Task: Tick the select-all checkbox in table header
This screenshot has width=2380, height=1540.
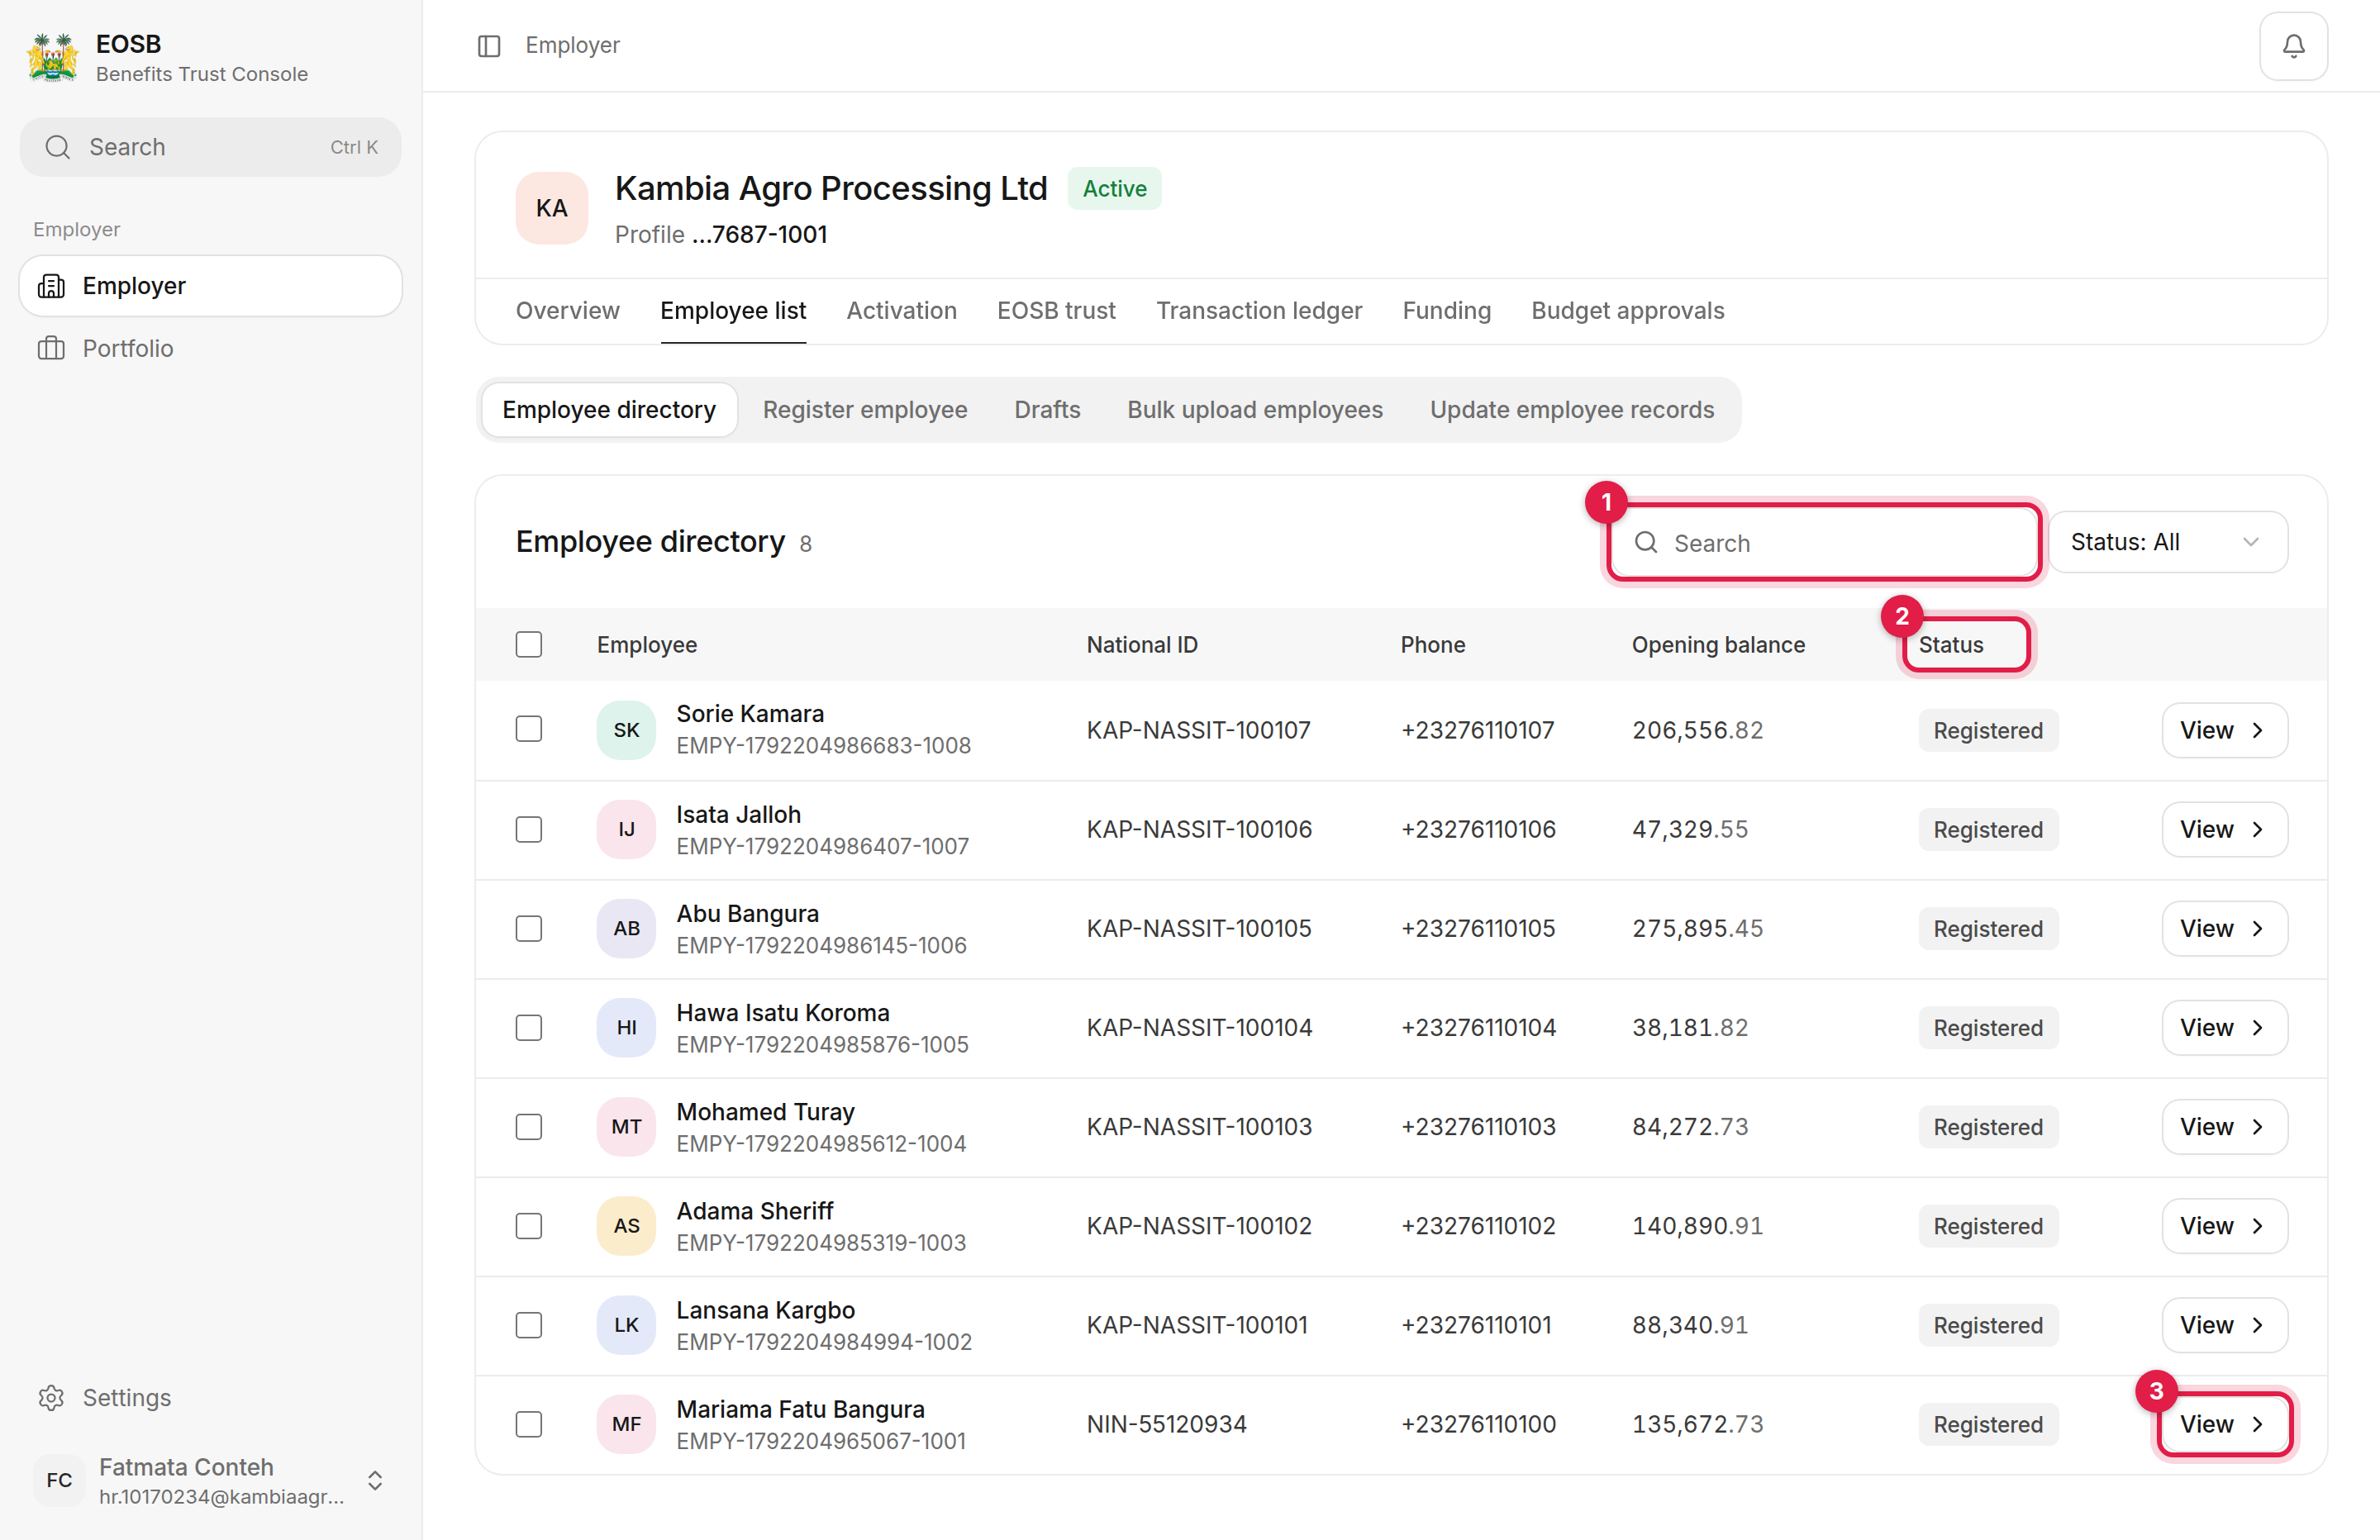Action: [529, 644]
